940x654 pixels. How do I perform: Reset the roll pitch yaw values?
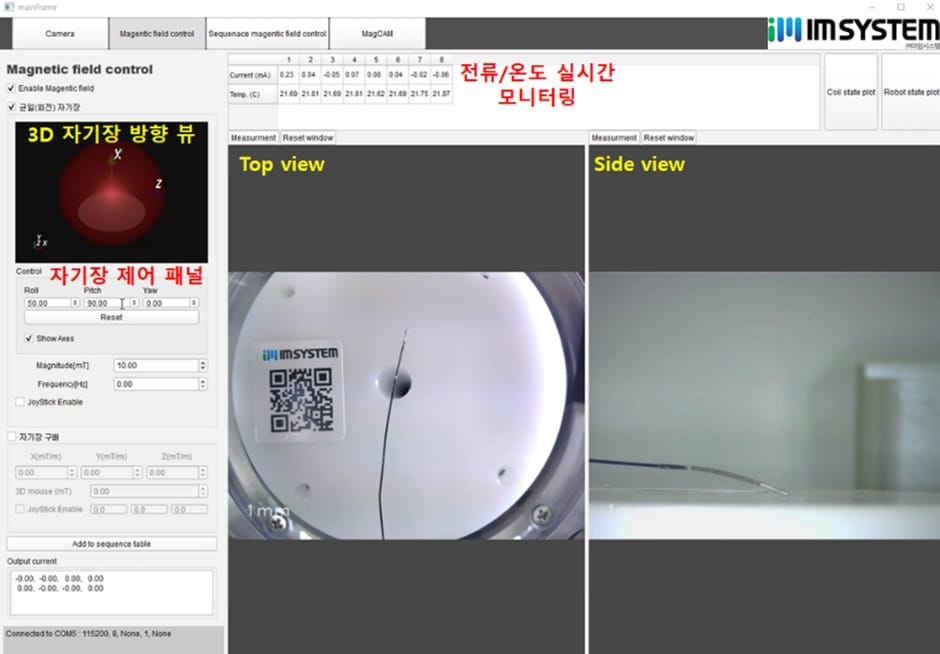point(112,317)
